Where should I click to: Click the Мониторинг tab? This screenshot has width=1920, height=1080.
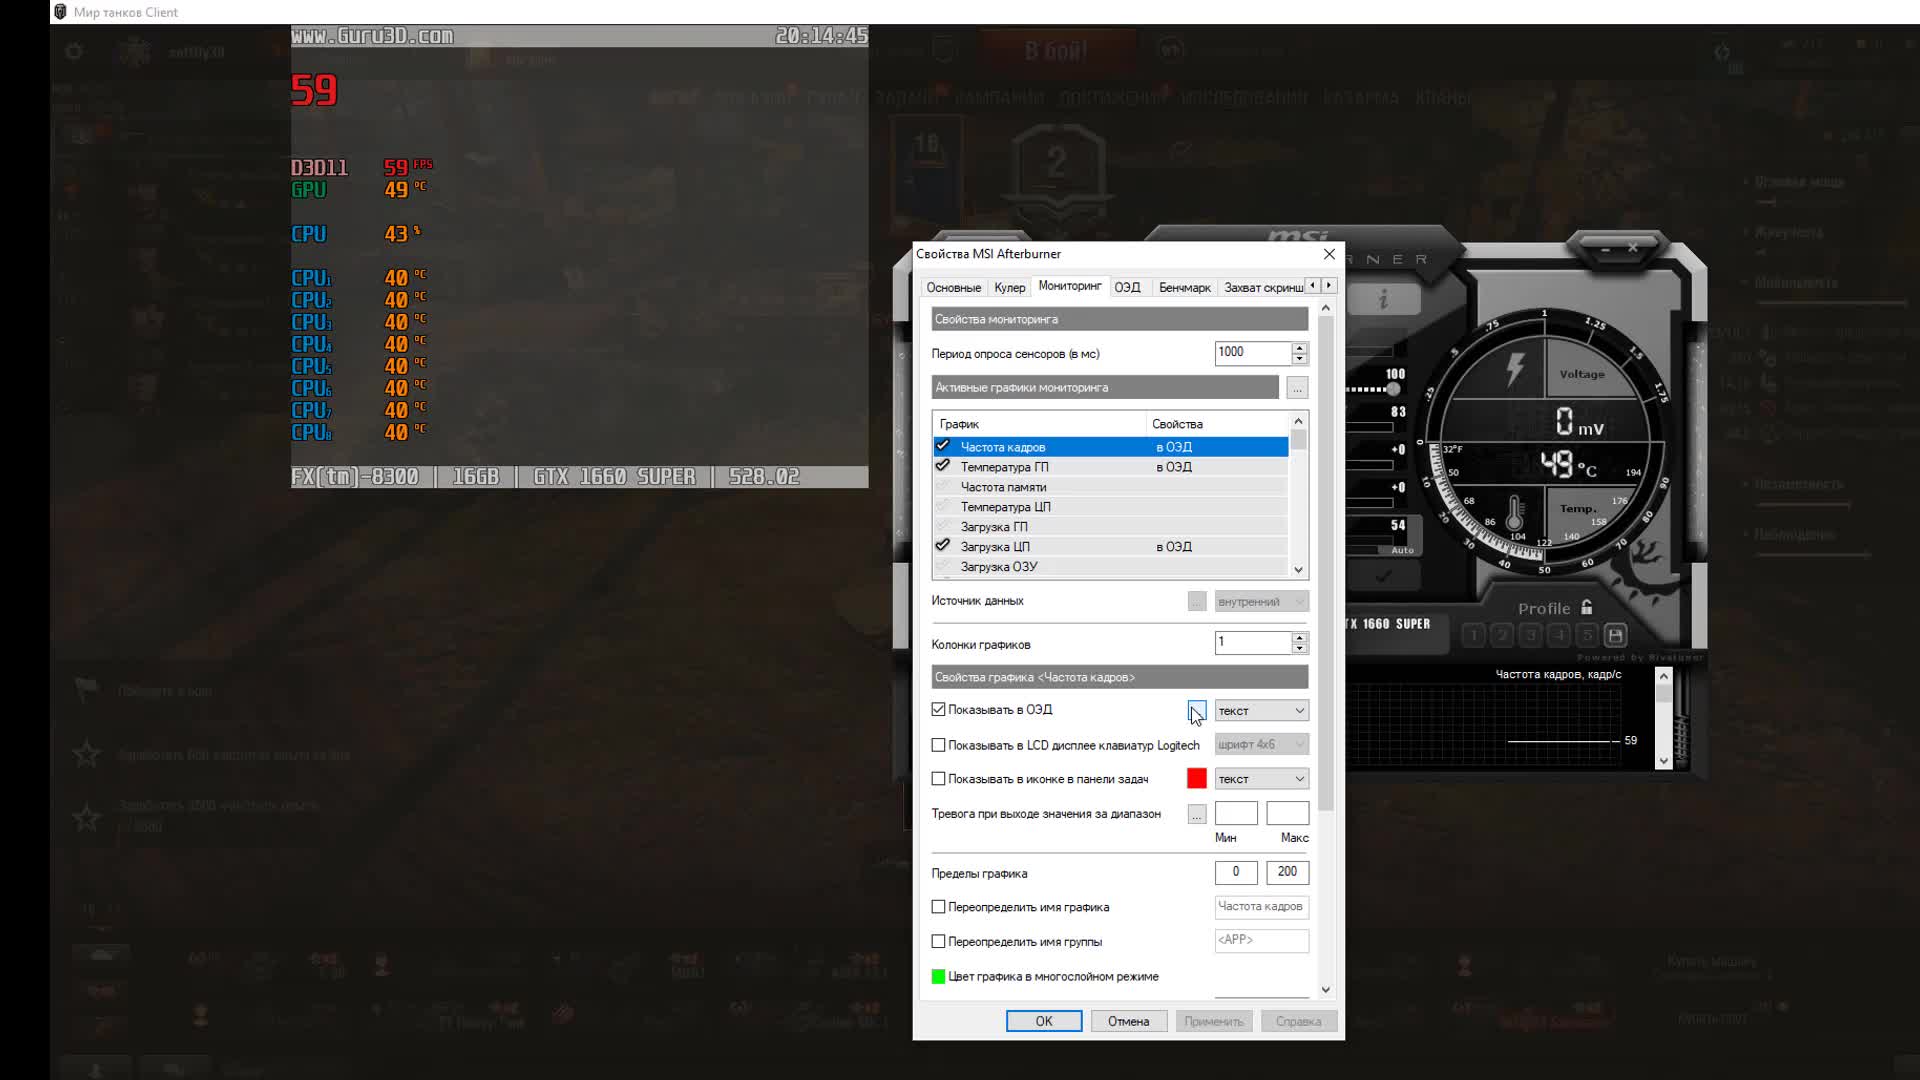(1067, 286)
